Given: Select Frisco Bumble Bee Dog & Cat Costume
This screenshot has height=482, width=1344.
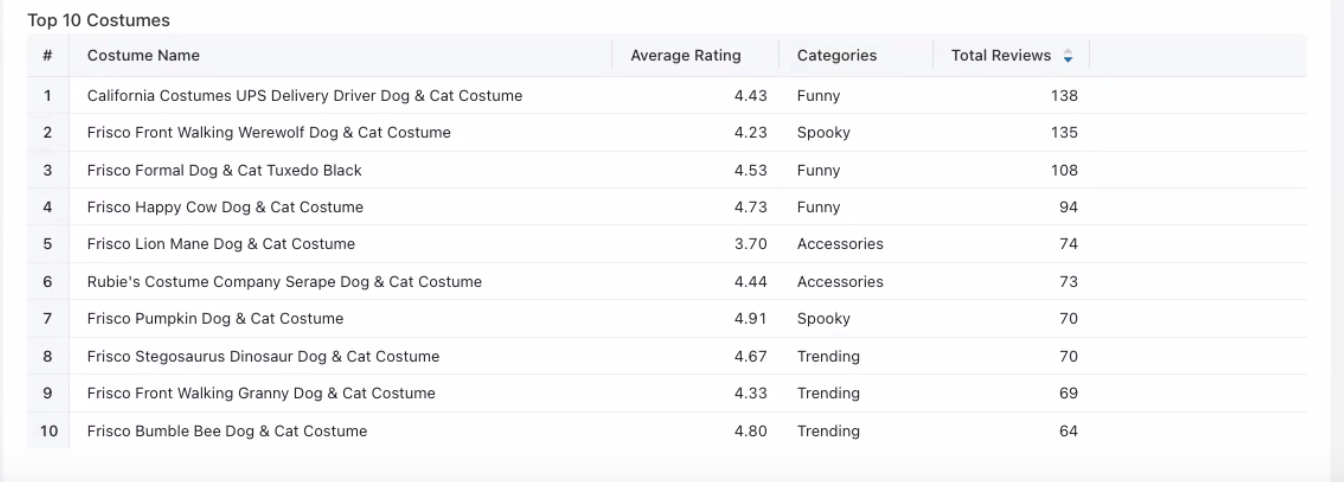Looking at the screenshot, I should (x=227, y=431).
